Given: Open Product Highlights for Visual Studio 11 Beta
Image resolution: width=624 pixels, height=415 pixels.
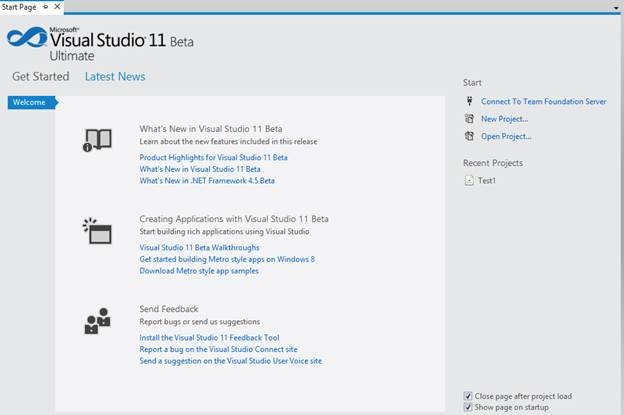Looking at the screenshot, I should click(x=213, y=158).
